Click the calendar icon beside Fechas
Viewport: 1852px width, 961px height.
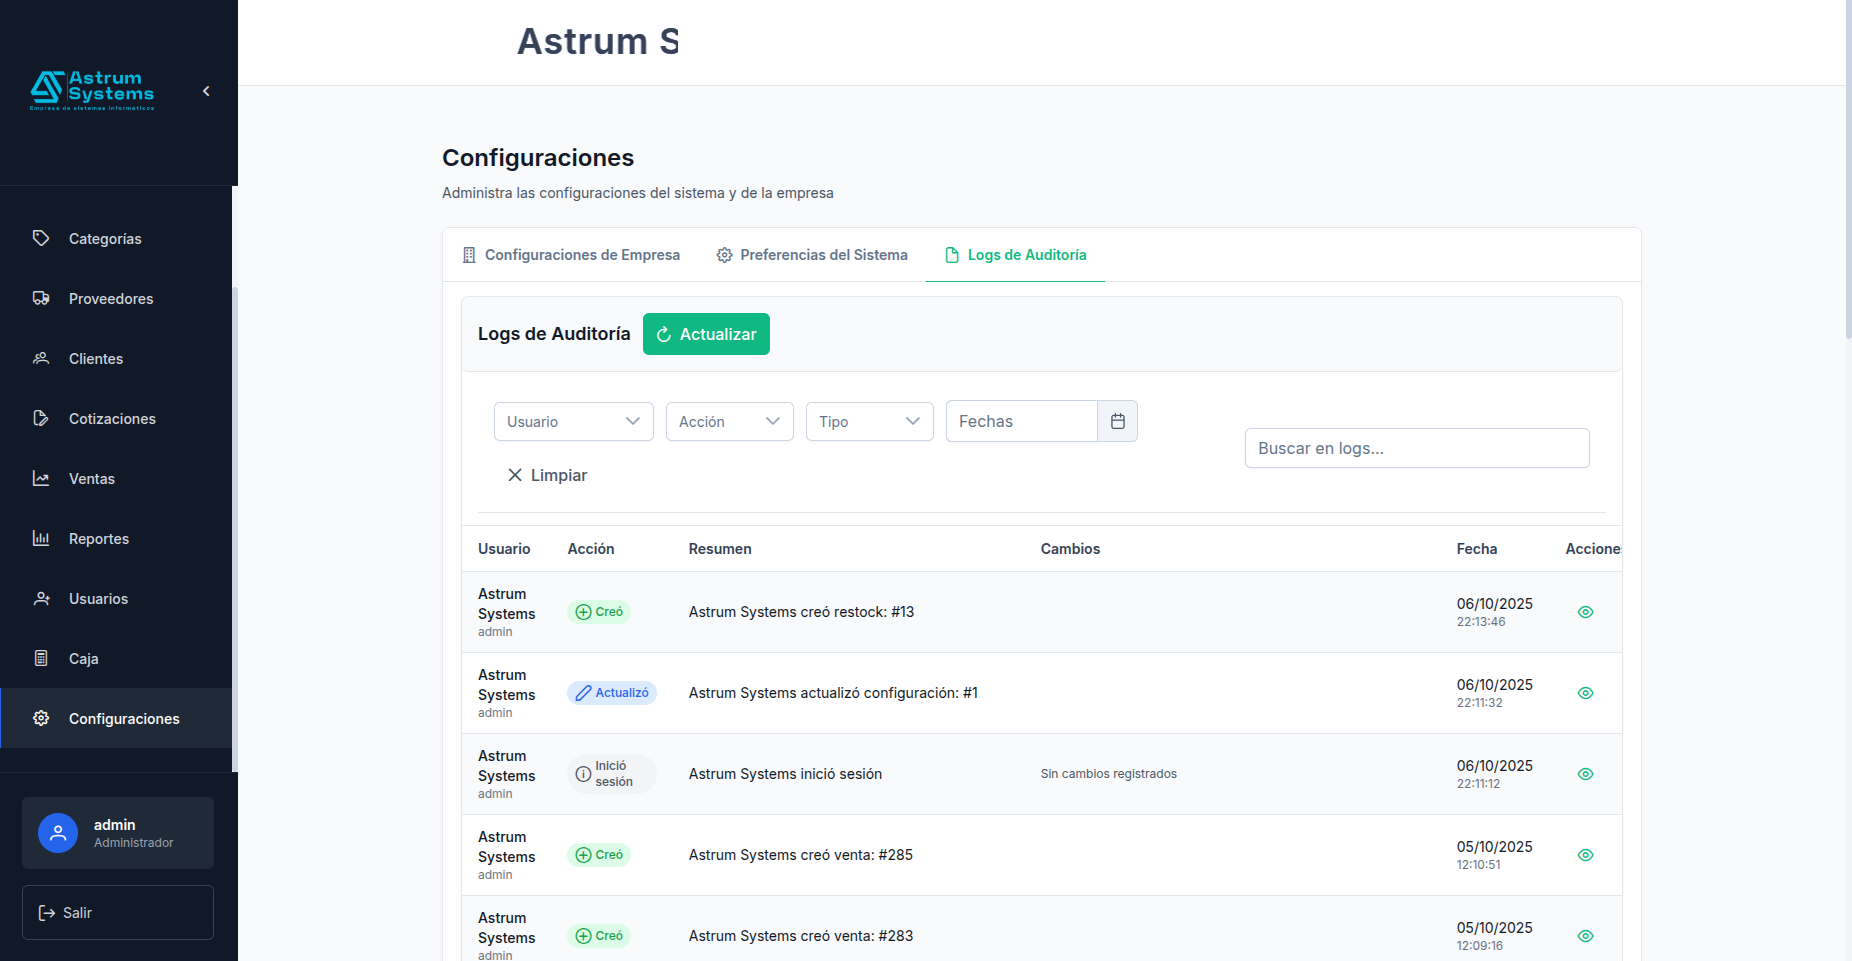(x=1117, y=422)
